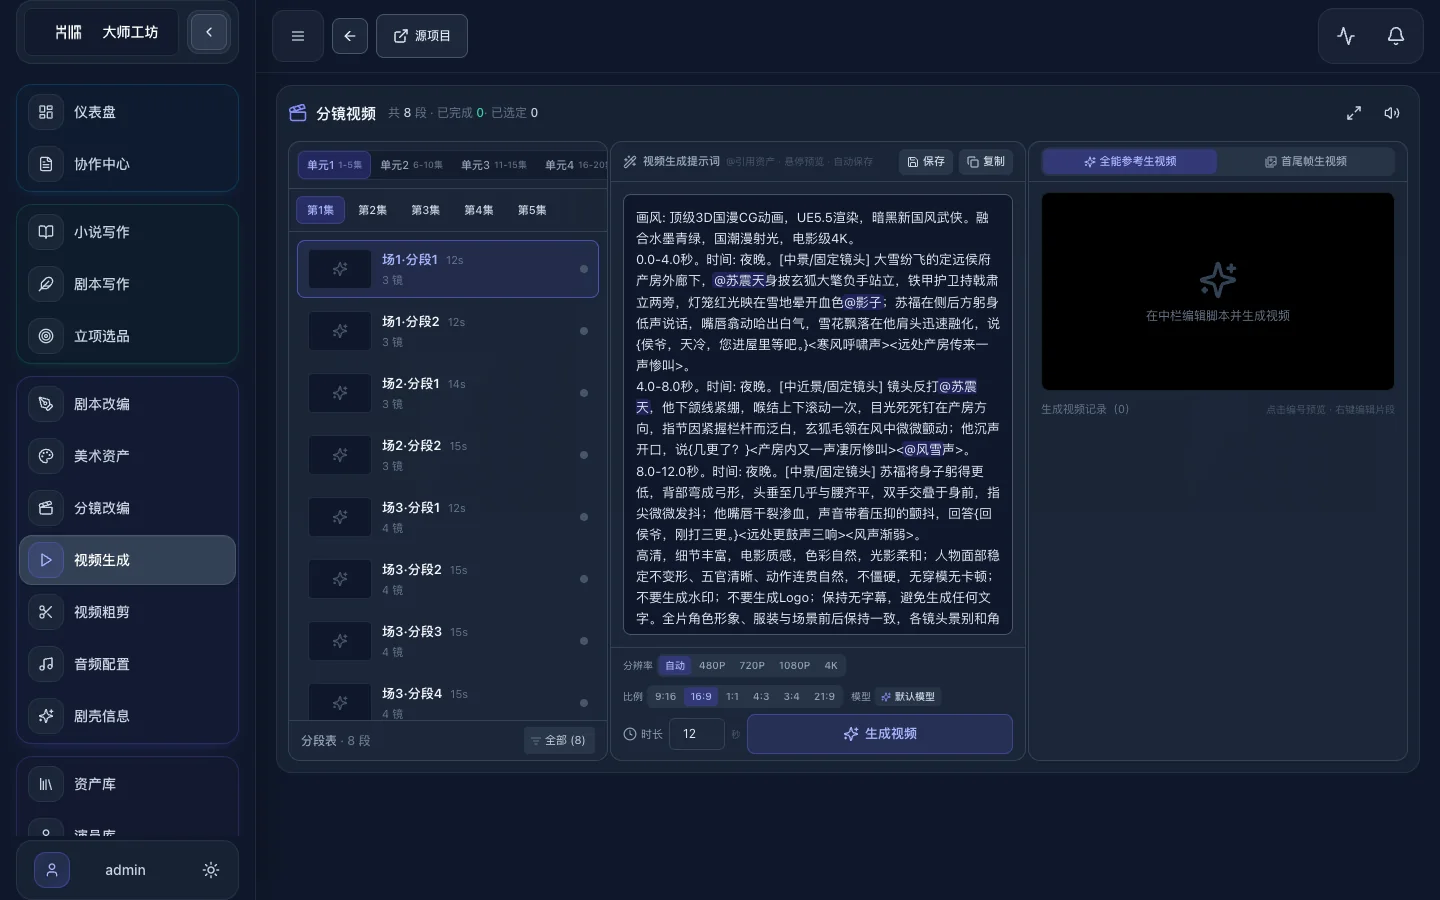1440x900 pixels.
Task: Open the 源项目 link button
Action: (x=422, y=36)
